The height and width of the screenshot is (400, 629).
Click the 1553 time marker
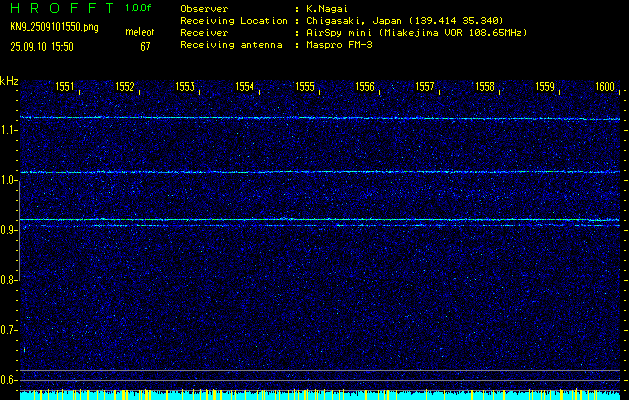(185, 87)
